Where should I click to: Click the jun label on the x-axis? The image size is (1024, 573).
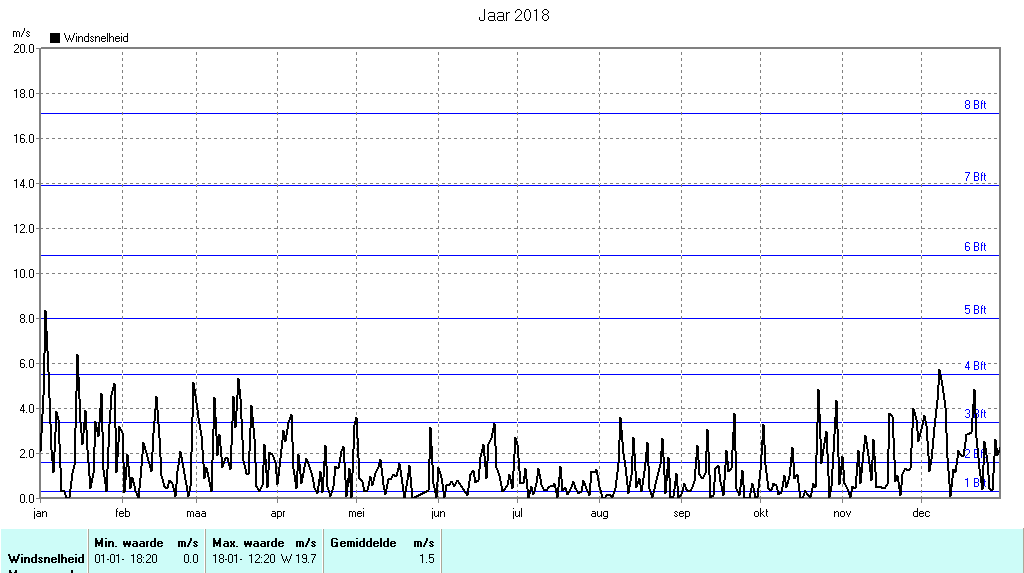click(x=438, y=513)
